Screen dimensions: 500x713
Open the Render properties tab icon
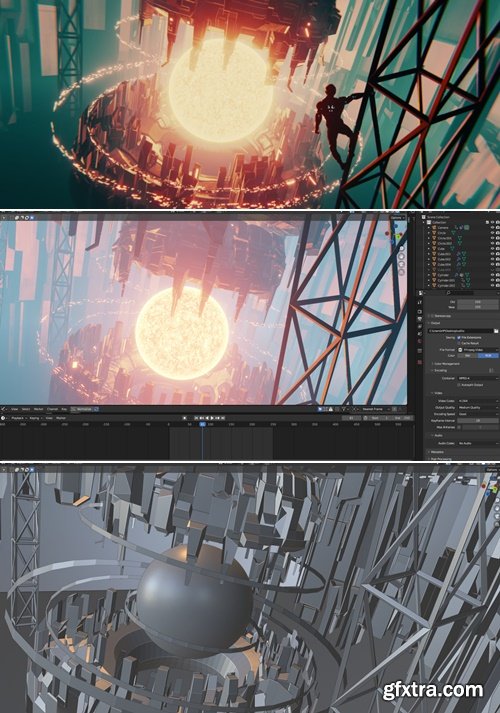420,311
